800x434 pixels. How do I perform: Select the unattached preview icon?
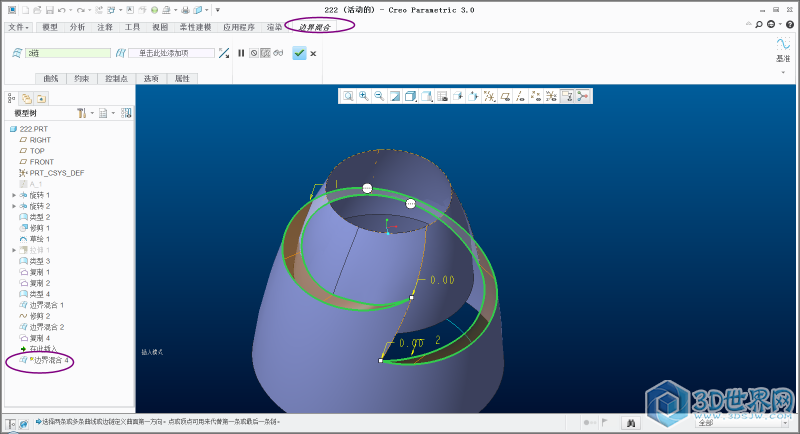(x=265, y=53)
